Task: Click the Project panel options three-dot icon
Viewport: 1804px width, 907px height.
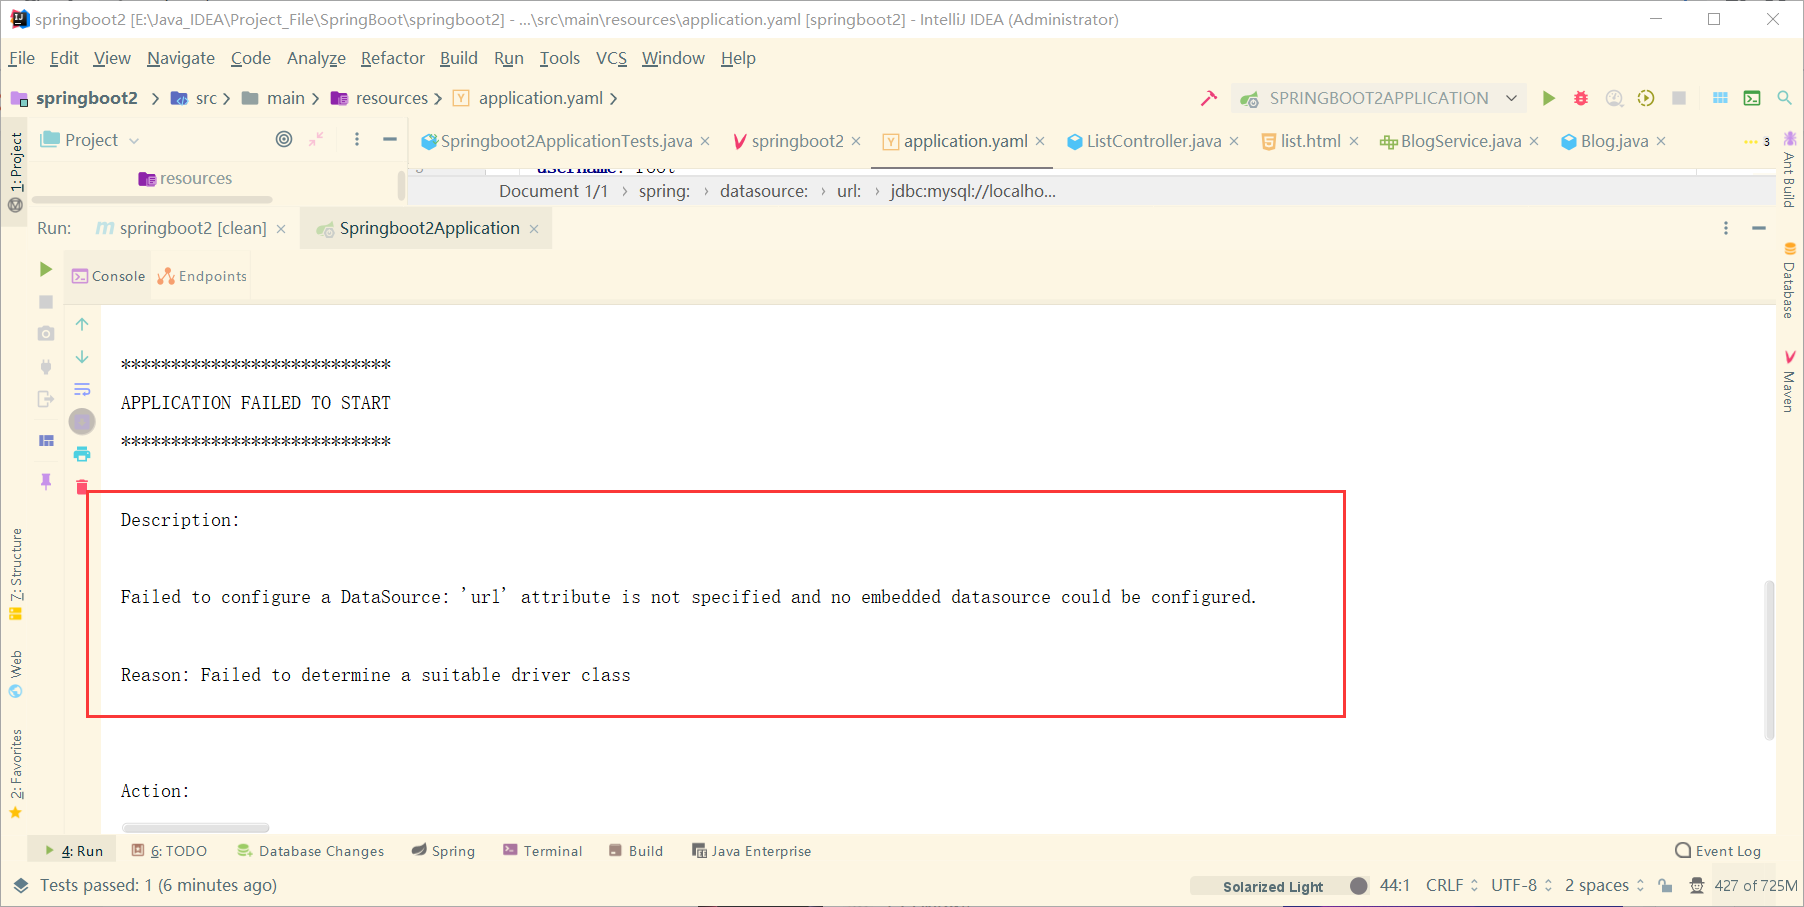Action: pyautogui.click(x=357, y=139)
